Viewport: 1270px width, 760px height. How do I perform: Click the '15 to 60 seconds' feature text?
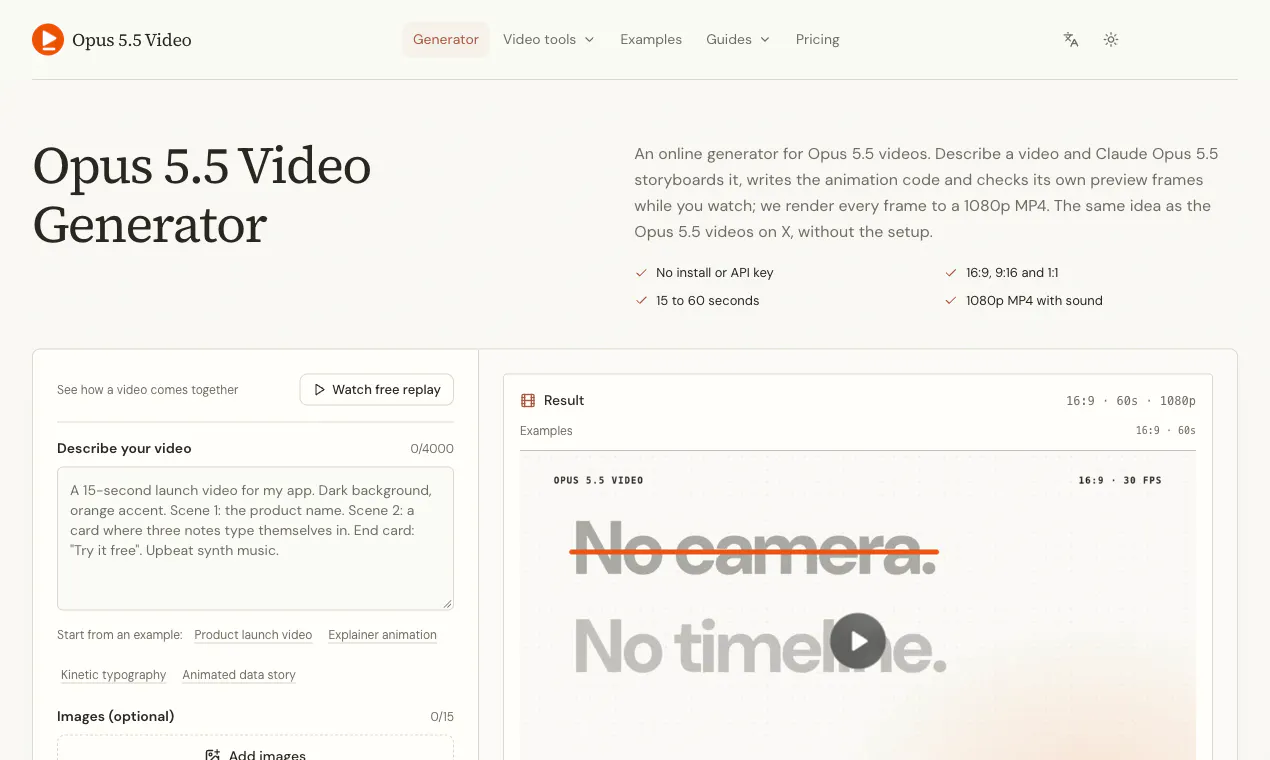[x=708, y=301]
